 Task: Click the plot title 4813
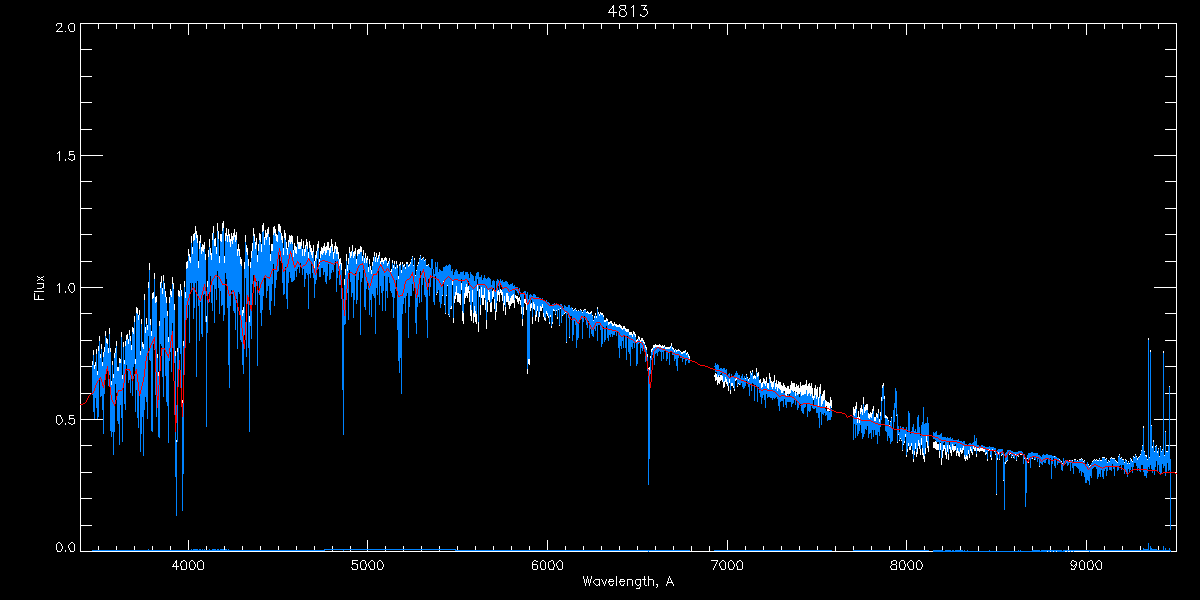click(629, 11)
